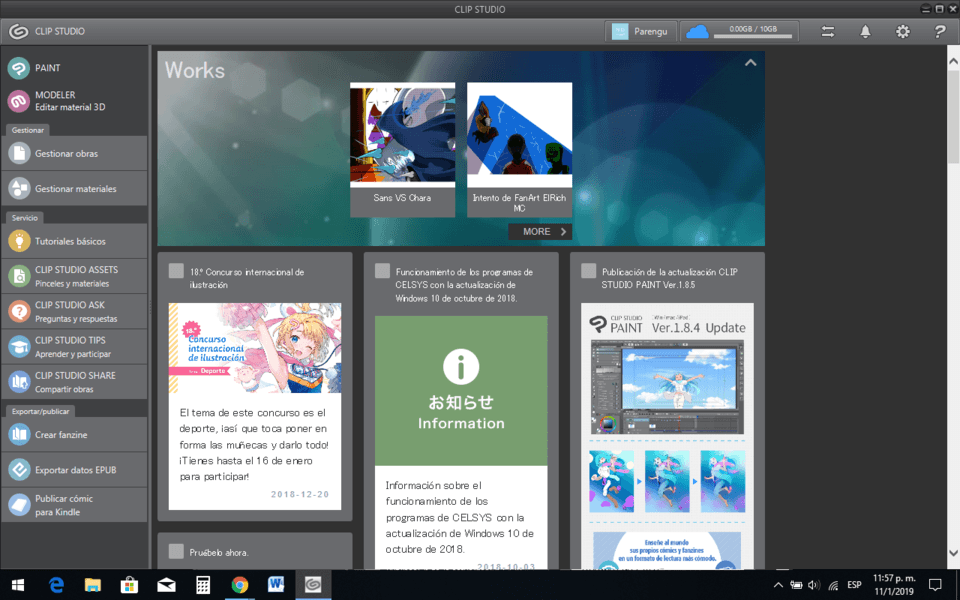Click the Servicio section label
The width and height of the screenshot is (960, 600).
pos(24,218)
